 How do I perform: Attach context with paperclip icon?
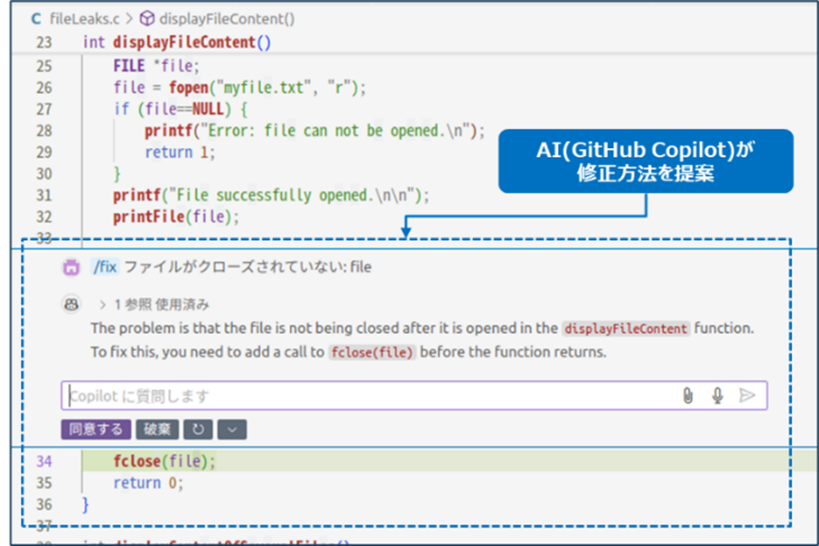tap(688, 396)
